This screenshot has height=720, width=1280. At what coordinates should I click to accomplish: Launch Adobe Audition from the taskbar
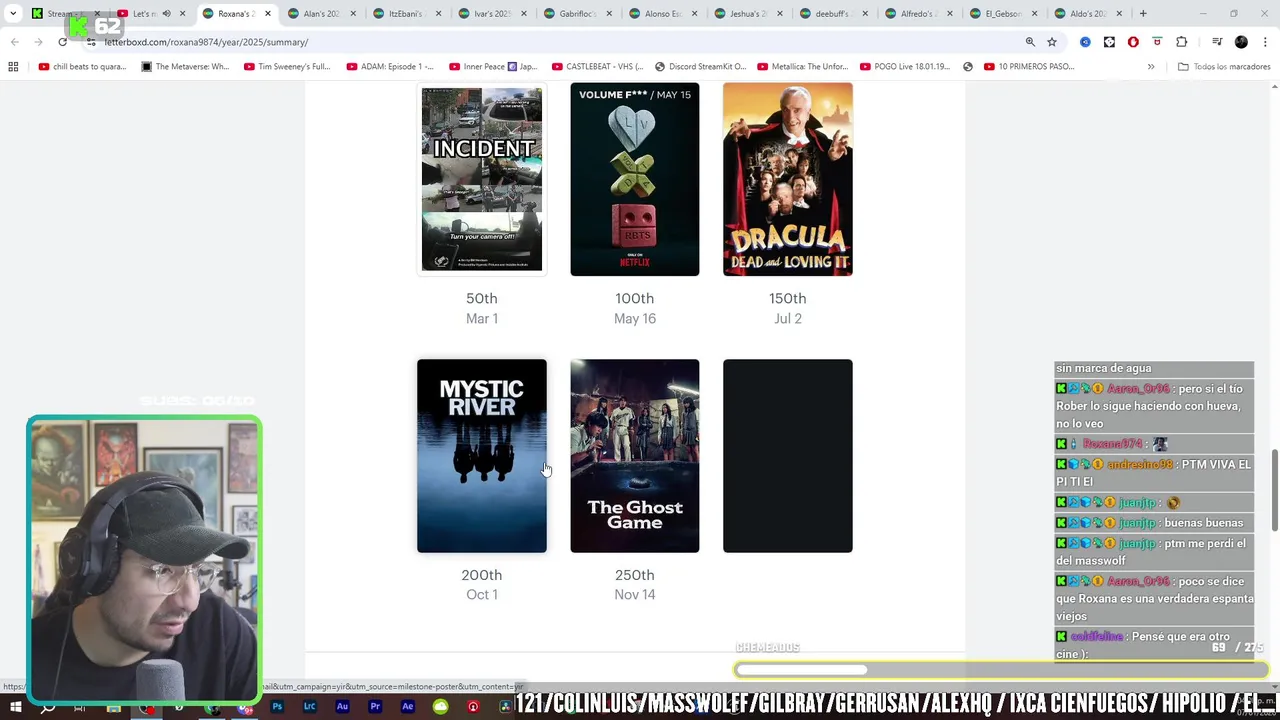coord(342,707)
